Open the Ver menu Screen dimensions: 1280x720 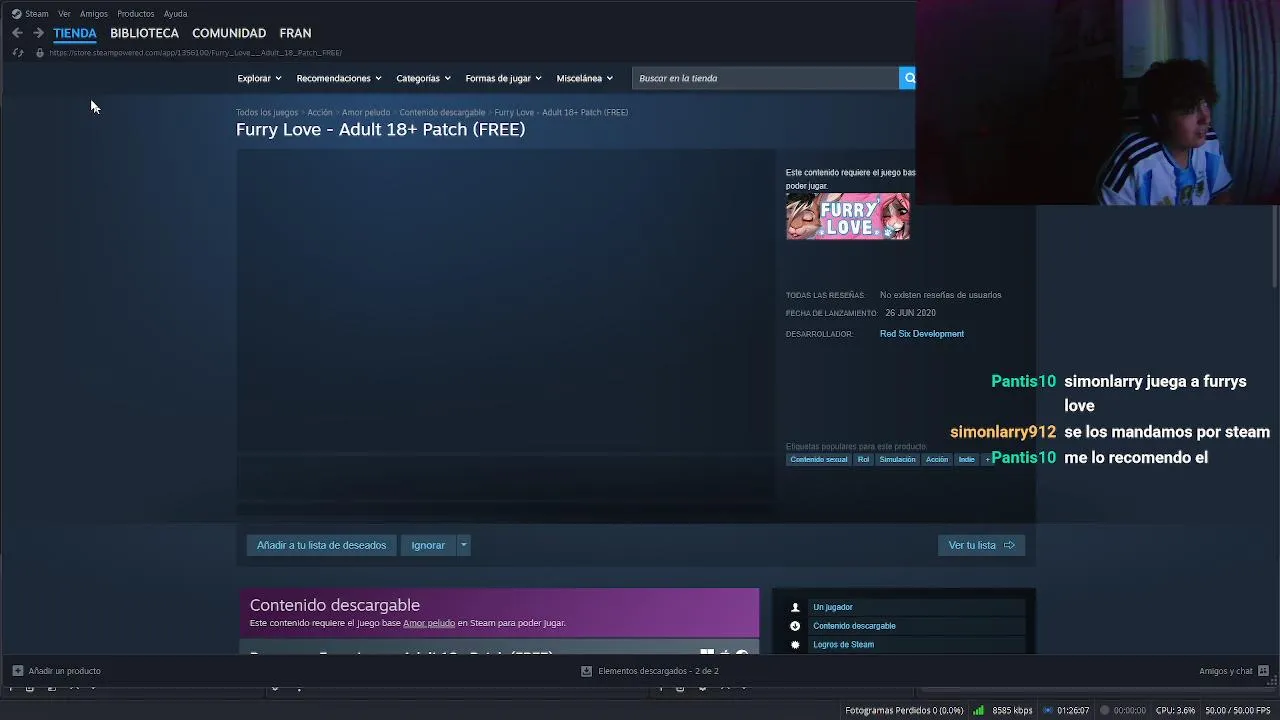(x=64, y=14)
